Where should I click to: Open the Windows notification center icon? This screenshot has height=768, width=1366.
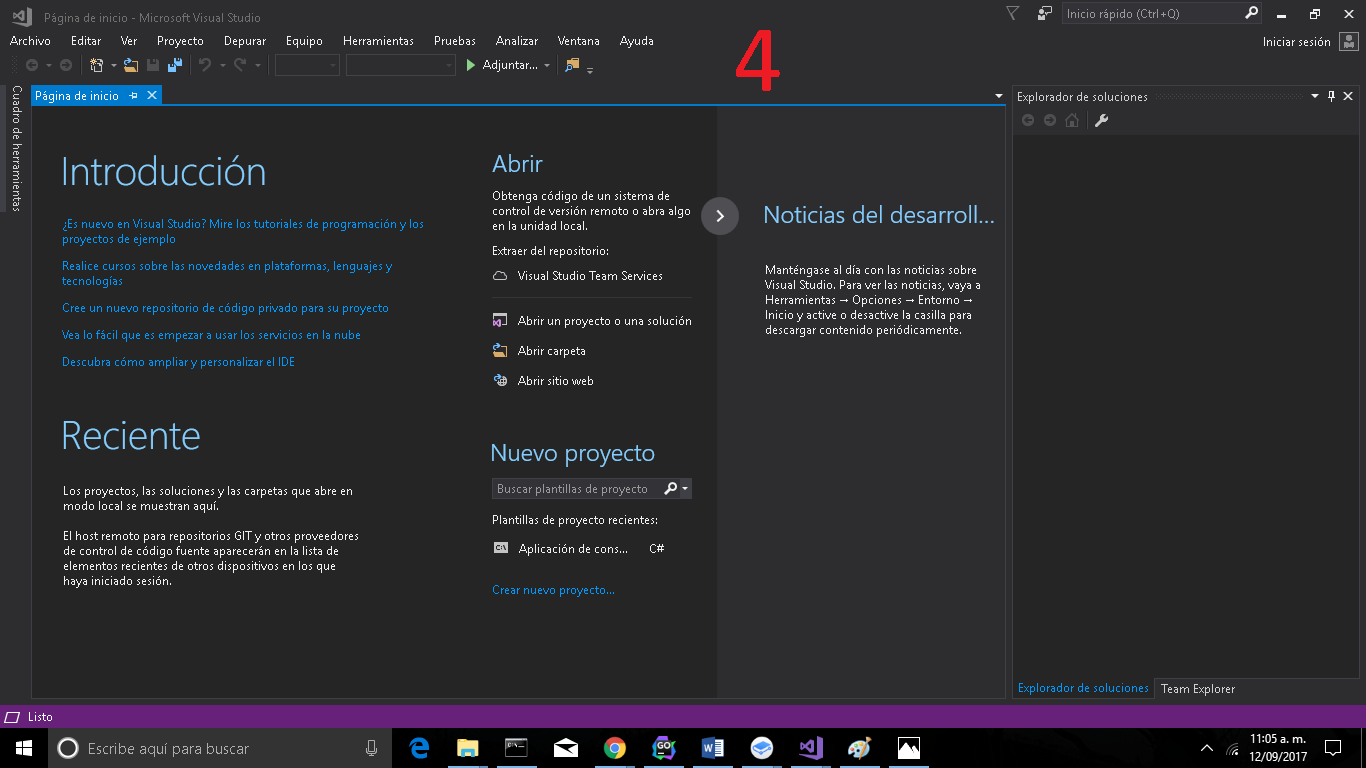click(1332, 748)
